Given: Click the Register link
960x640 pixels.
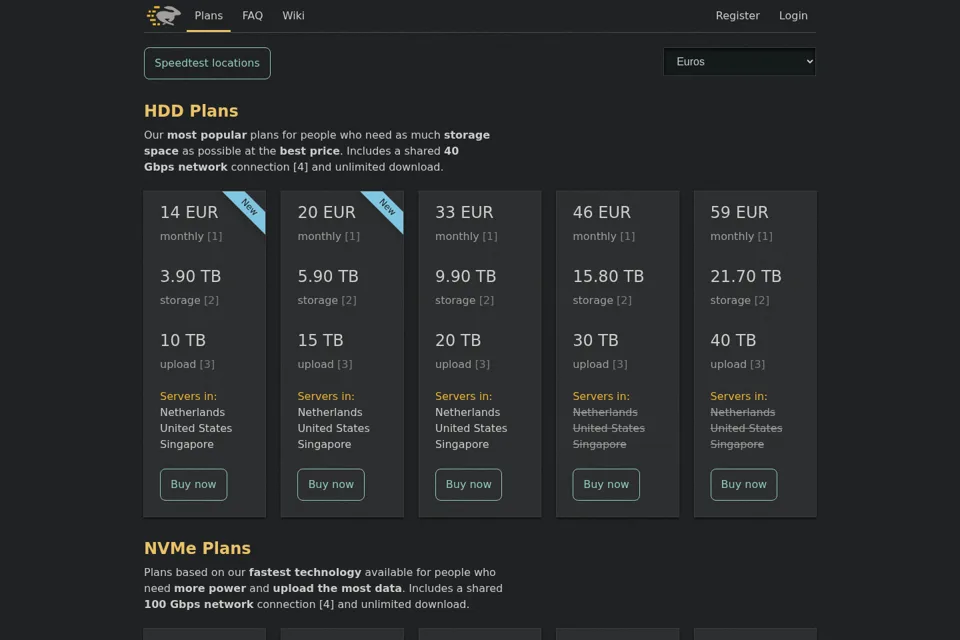Looking at the screenshot, I should 737,16.
